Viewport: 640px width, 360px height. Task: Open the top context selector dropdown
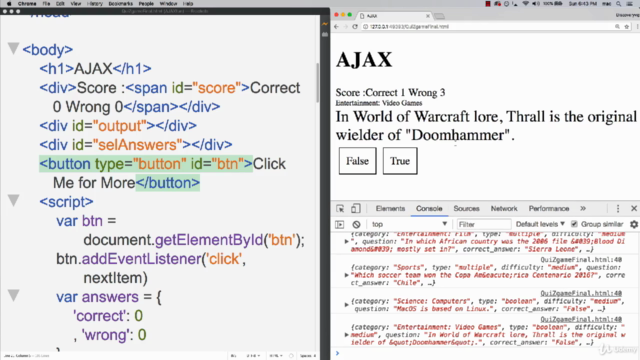[409, 224]
